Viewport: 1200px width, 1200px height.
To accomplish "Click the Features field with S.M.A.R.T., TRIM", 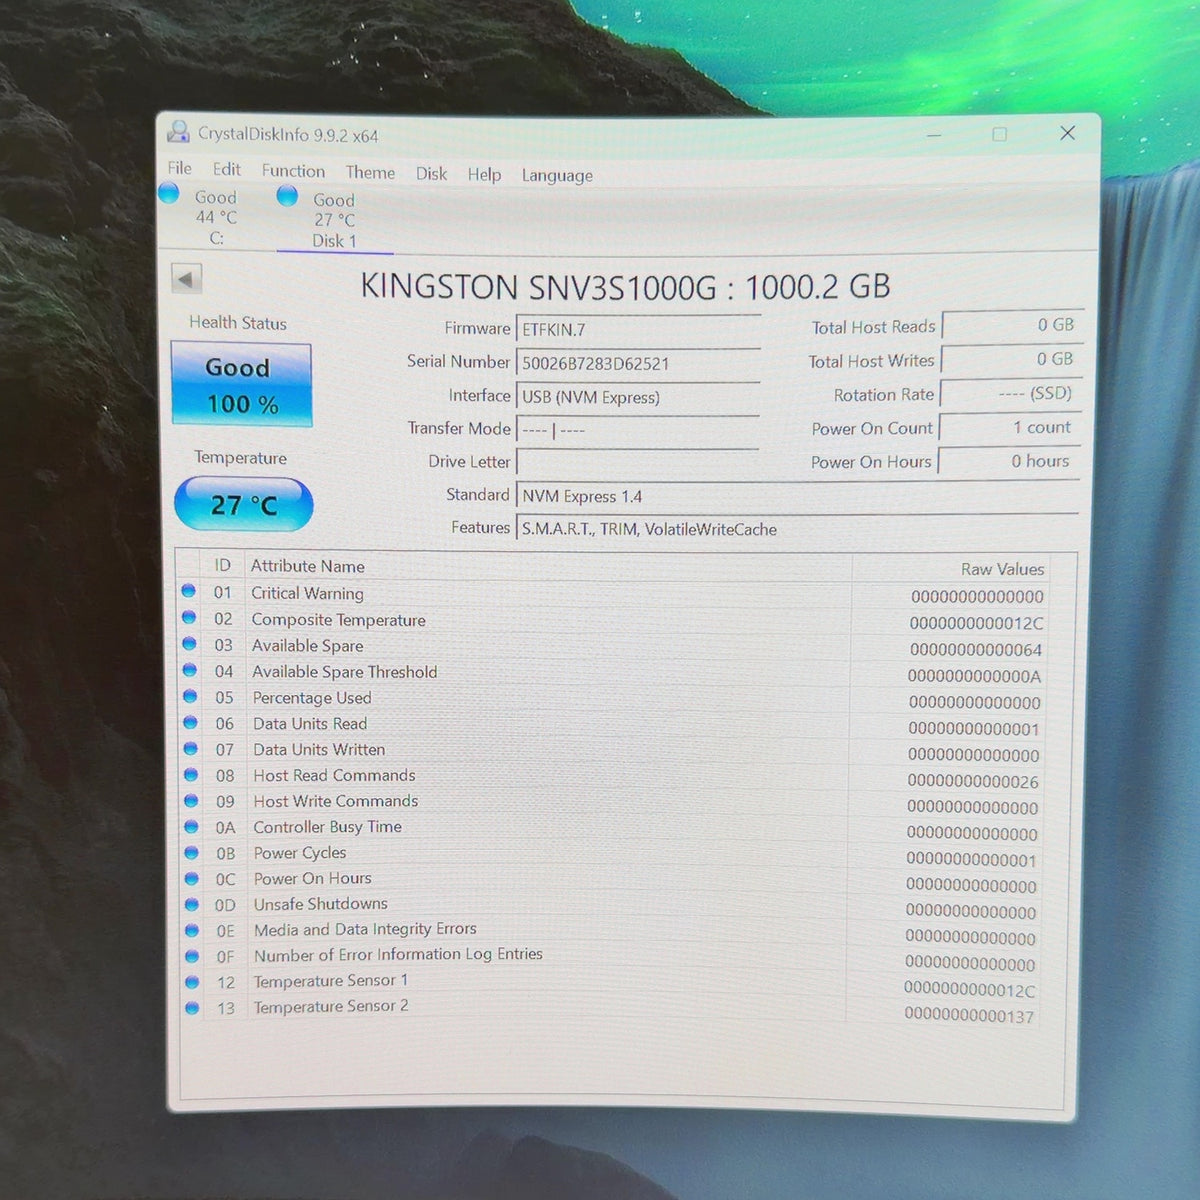I will click(x=797, y=529).
